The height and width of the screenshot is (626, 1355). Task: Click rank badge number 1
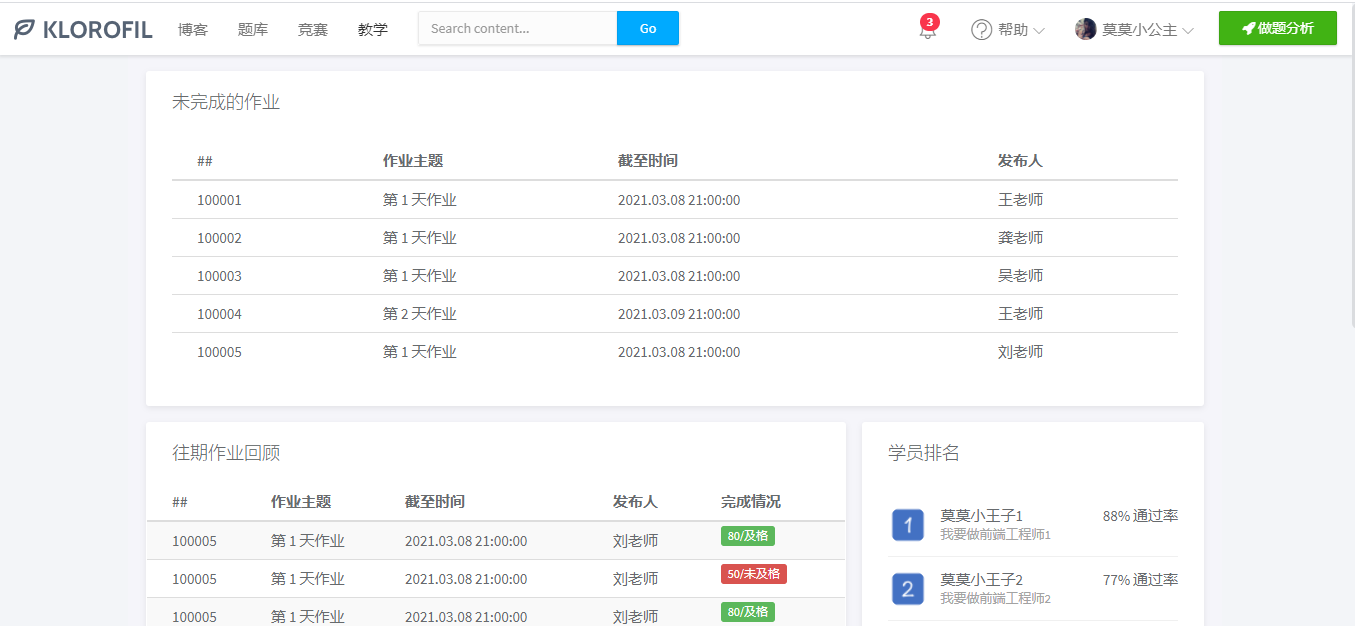coord(907,524)
